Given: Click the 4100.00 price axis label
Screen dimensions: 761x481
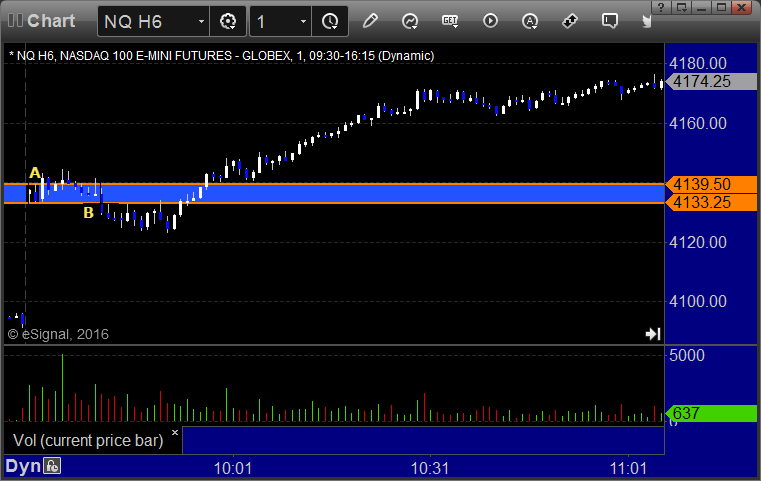Looking at the screenshot, I should [697, 301].
